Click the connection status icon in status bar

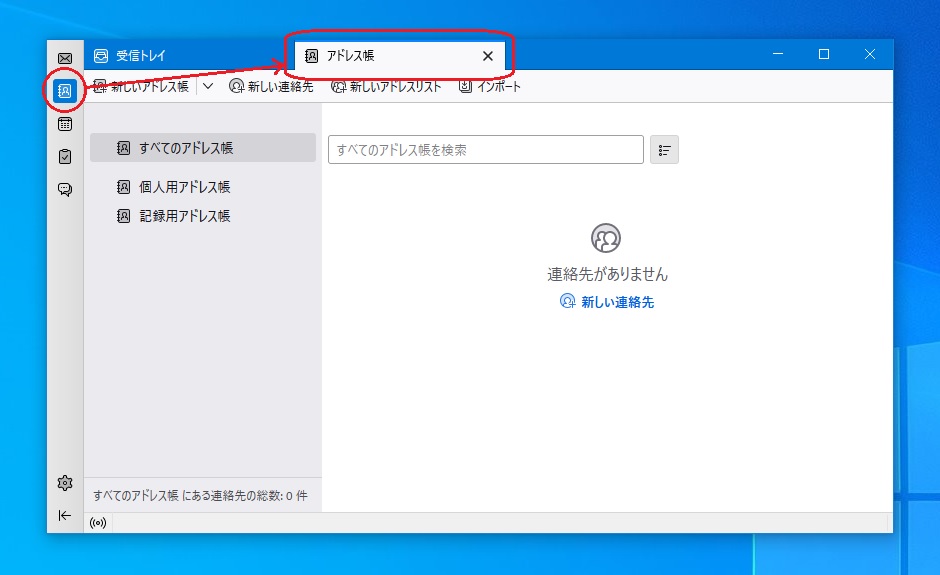click(x=98, y=523)
